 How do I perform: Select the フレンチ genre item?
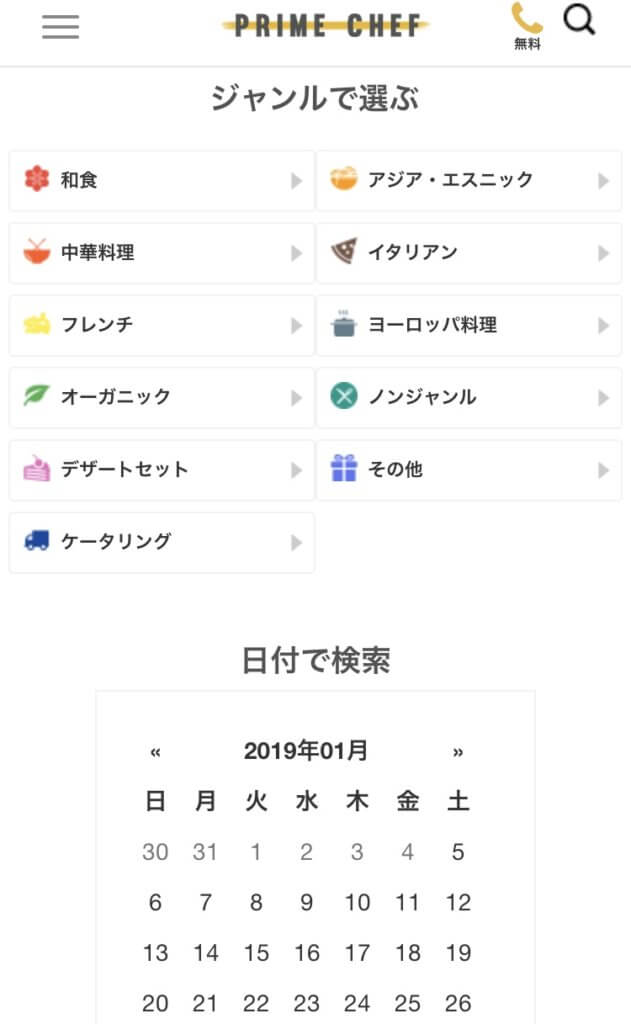[161, 325]
